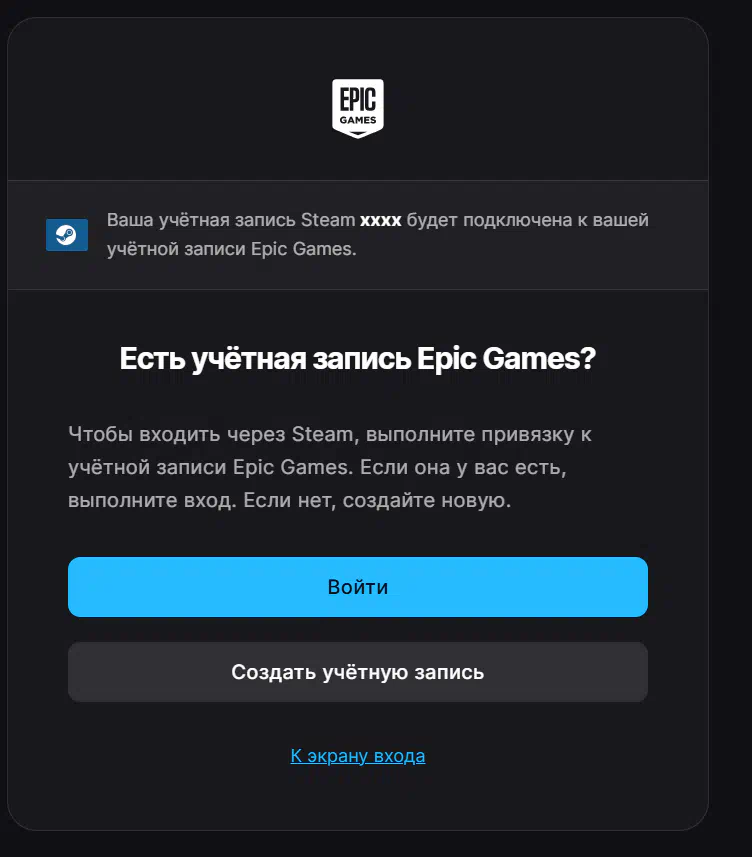Open the К экрану входа link
This screenshot has width=752, height=857.
click(x=358, y=756)
